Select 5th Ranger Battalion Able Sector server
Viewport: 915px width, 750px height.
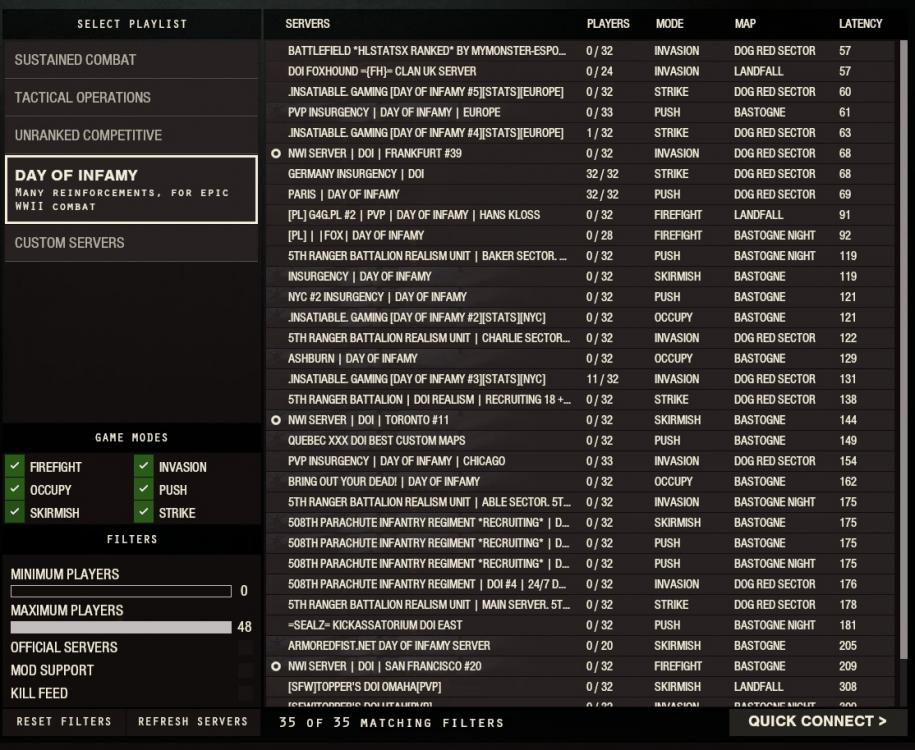click(x=581, y=502)
